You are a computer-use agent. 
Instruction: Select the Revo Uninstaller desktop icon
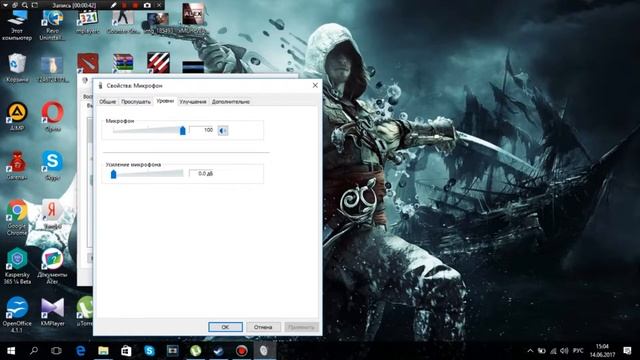coord(52,25)
